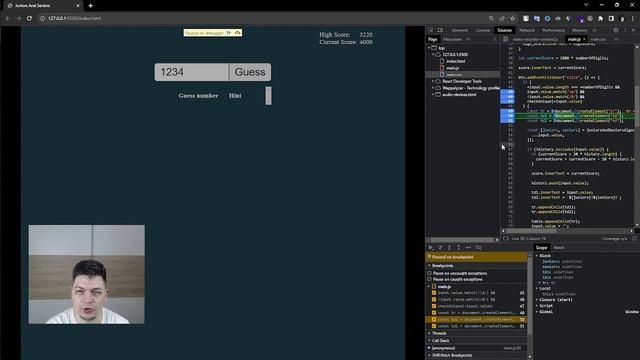Disable the line 45 breakpoint

click(x=434, y=293)
